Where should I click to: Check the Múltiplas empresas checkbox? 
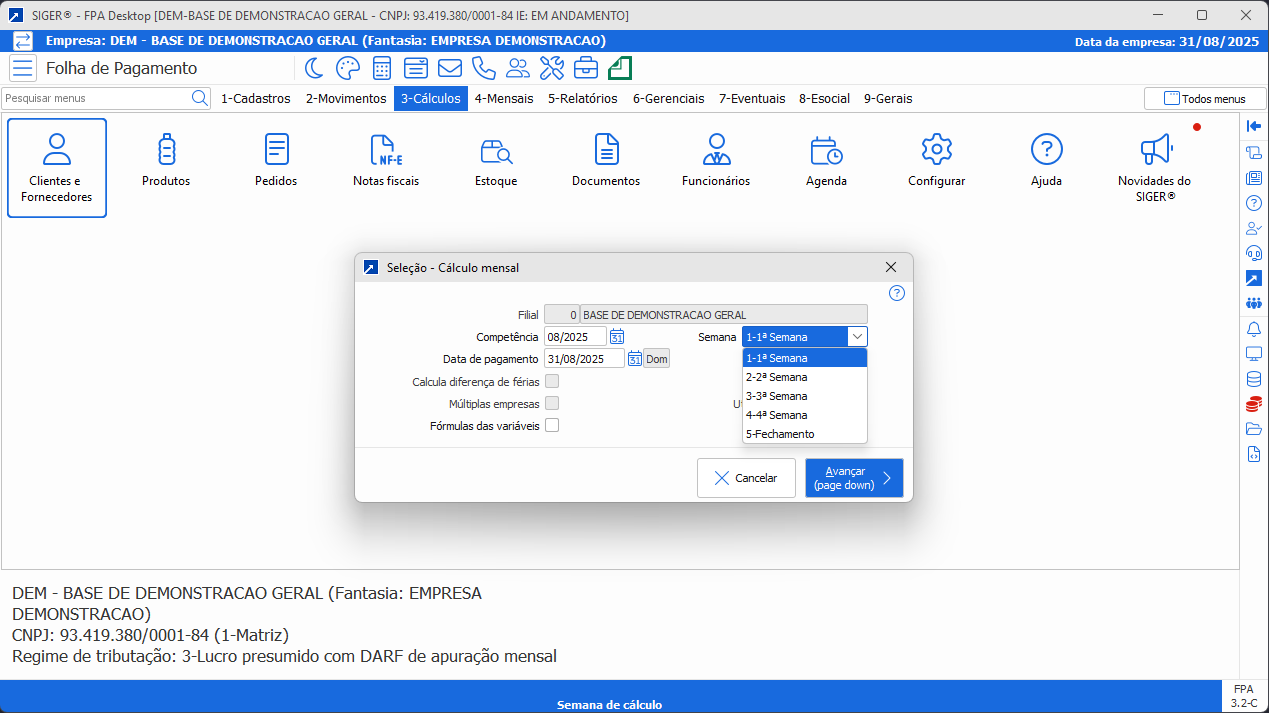click(x=552, y=403)
